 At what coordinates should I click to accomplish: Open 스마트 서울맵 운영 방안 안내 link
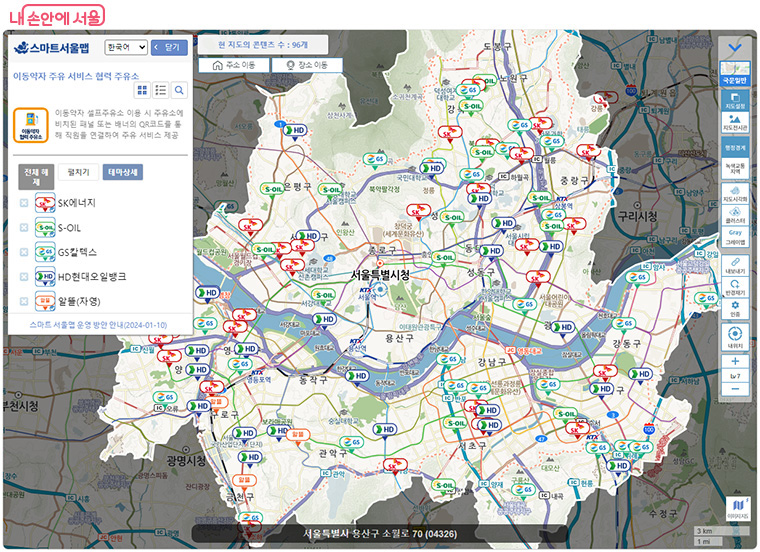(98, 325)
